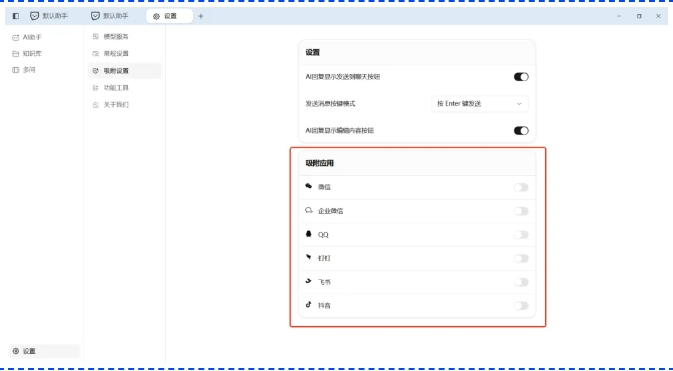This screenshot has width=673, height=371.
Task: Toggle AI回复显示编辑内容按钮 switch
Action: pyautogui.click(x=521, y=131)
